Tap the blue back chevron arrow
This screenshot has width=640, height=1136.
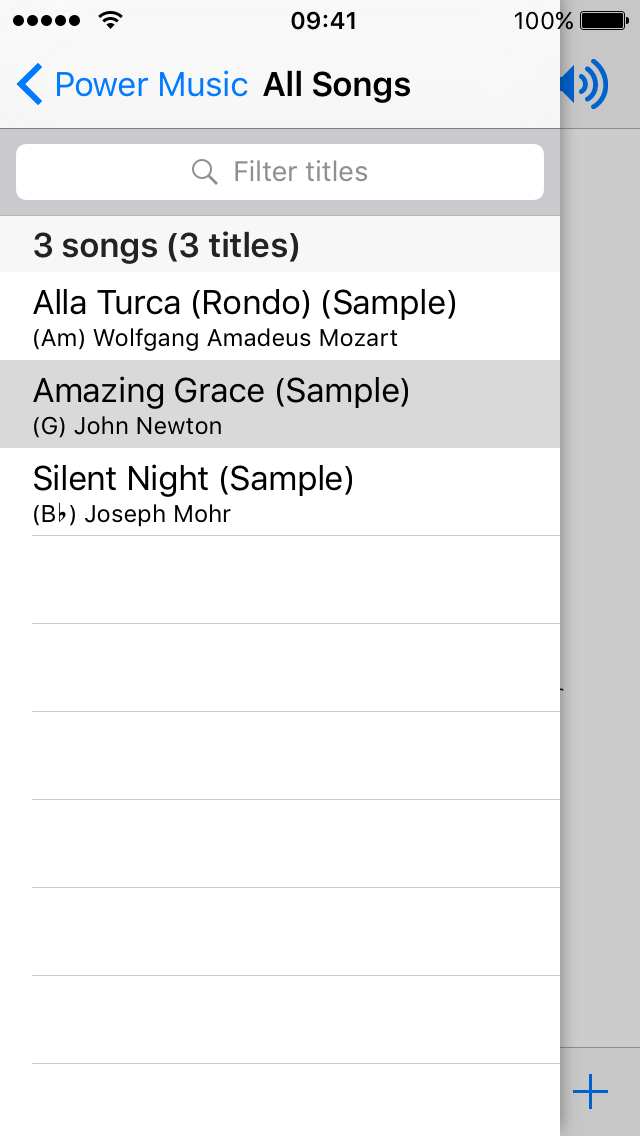tap(30, 85)
